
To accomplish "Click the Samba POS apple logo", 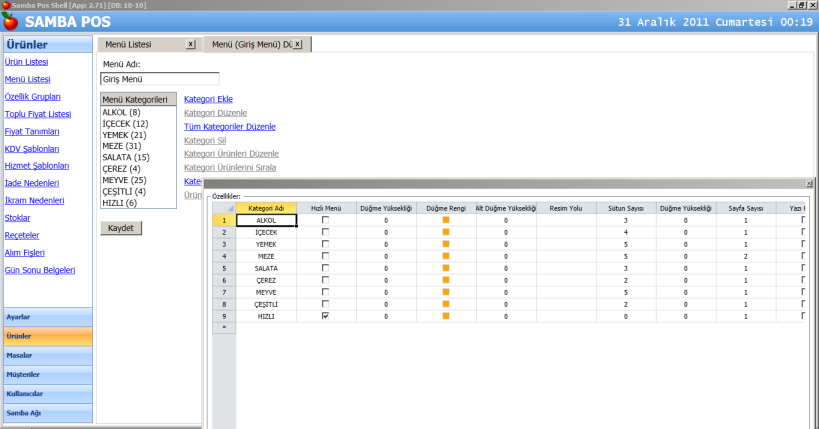I will (x=11, y=22).
